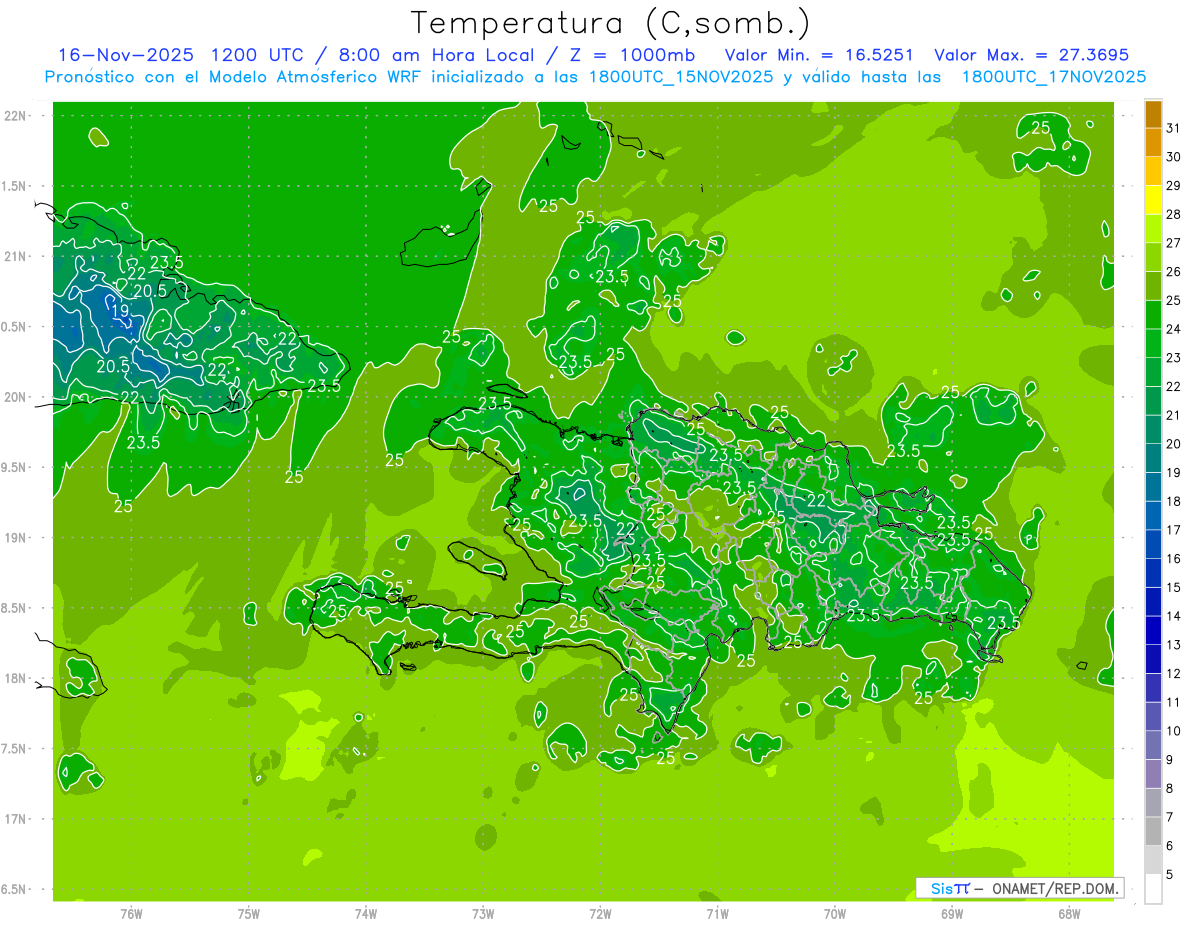1200x927 pixels.
Task: Select the '1800UTC_17NOV2025' valid-until timestamp
Action: (x=1054, y=77)
